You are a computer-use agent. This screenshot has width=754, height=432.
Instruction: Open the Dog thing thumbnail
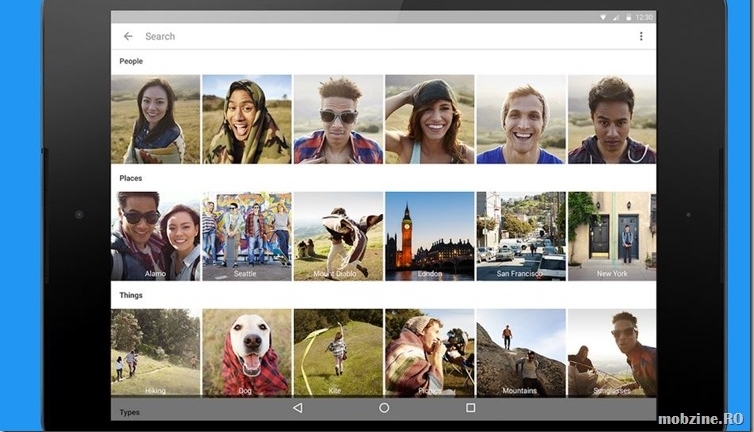pos(247,353)
